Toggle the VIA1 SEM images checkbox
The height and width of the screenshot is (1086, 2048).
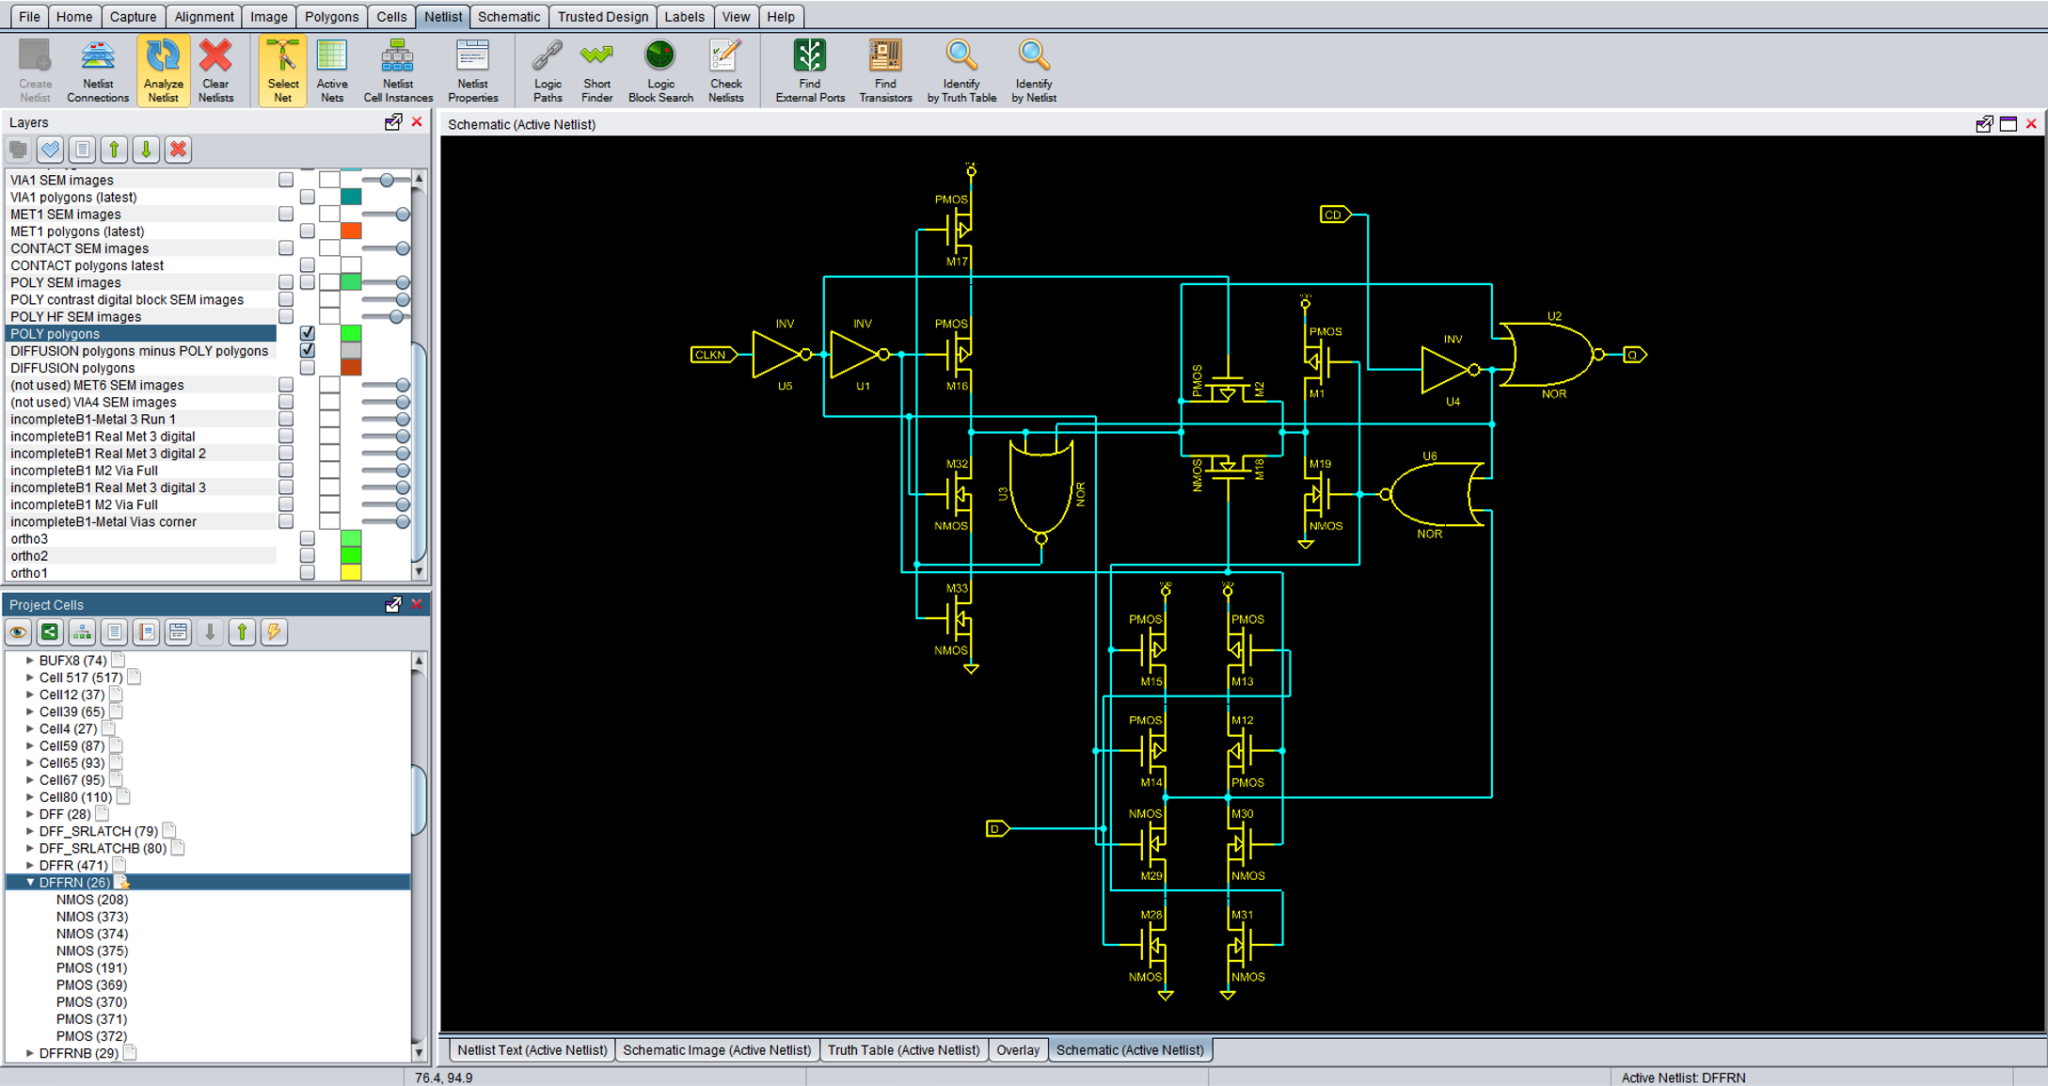tap(286, 180)
